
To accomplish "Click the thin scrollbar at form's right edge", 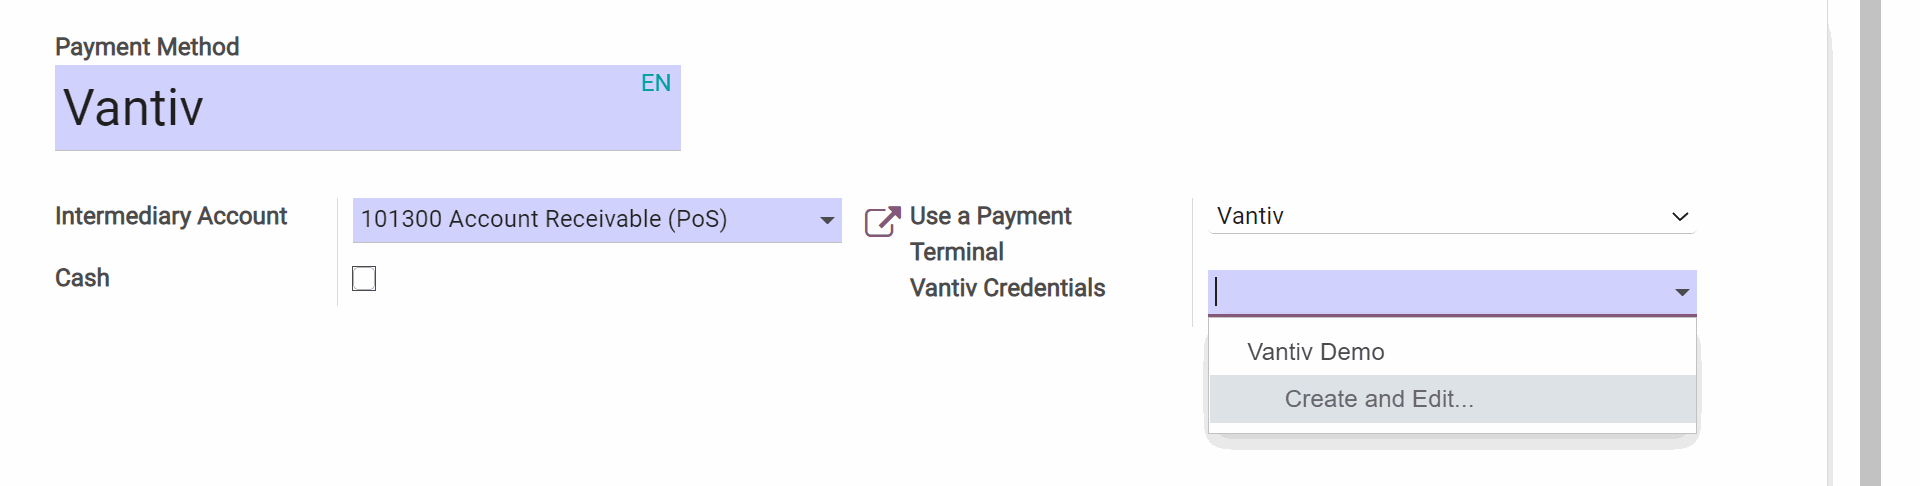I will coord(1830,240).
